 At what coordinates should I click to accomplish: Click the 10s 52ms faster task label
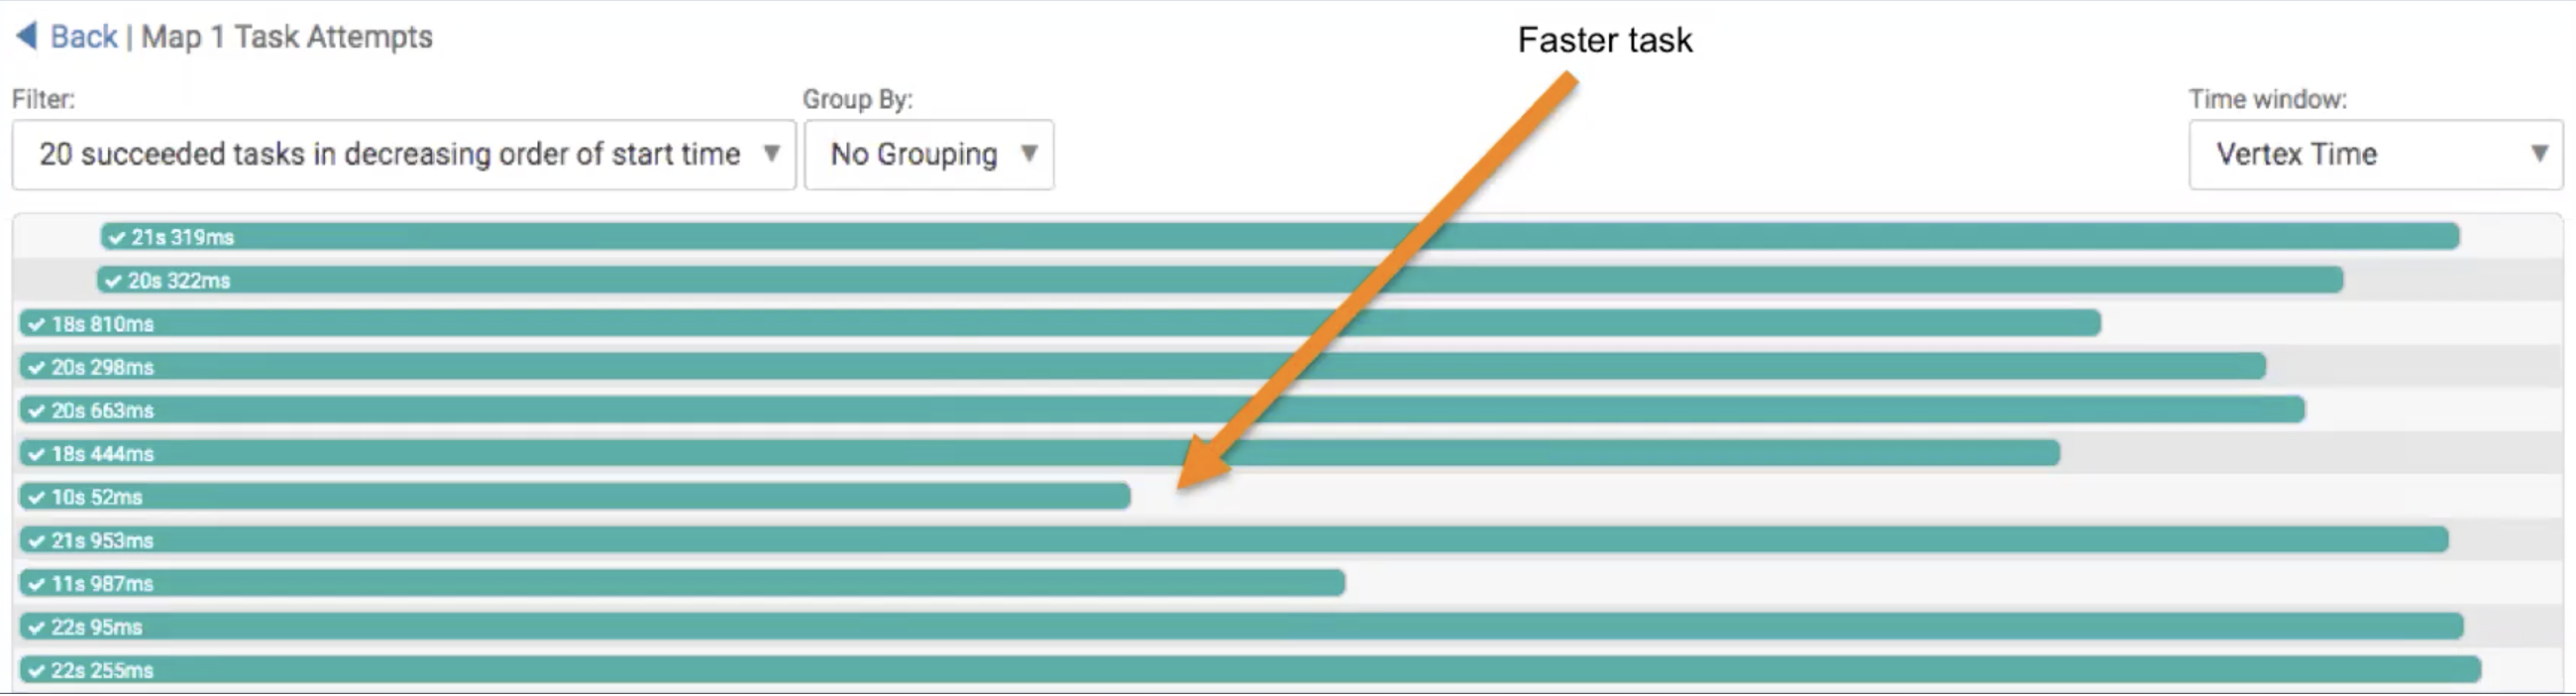97,497
